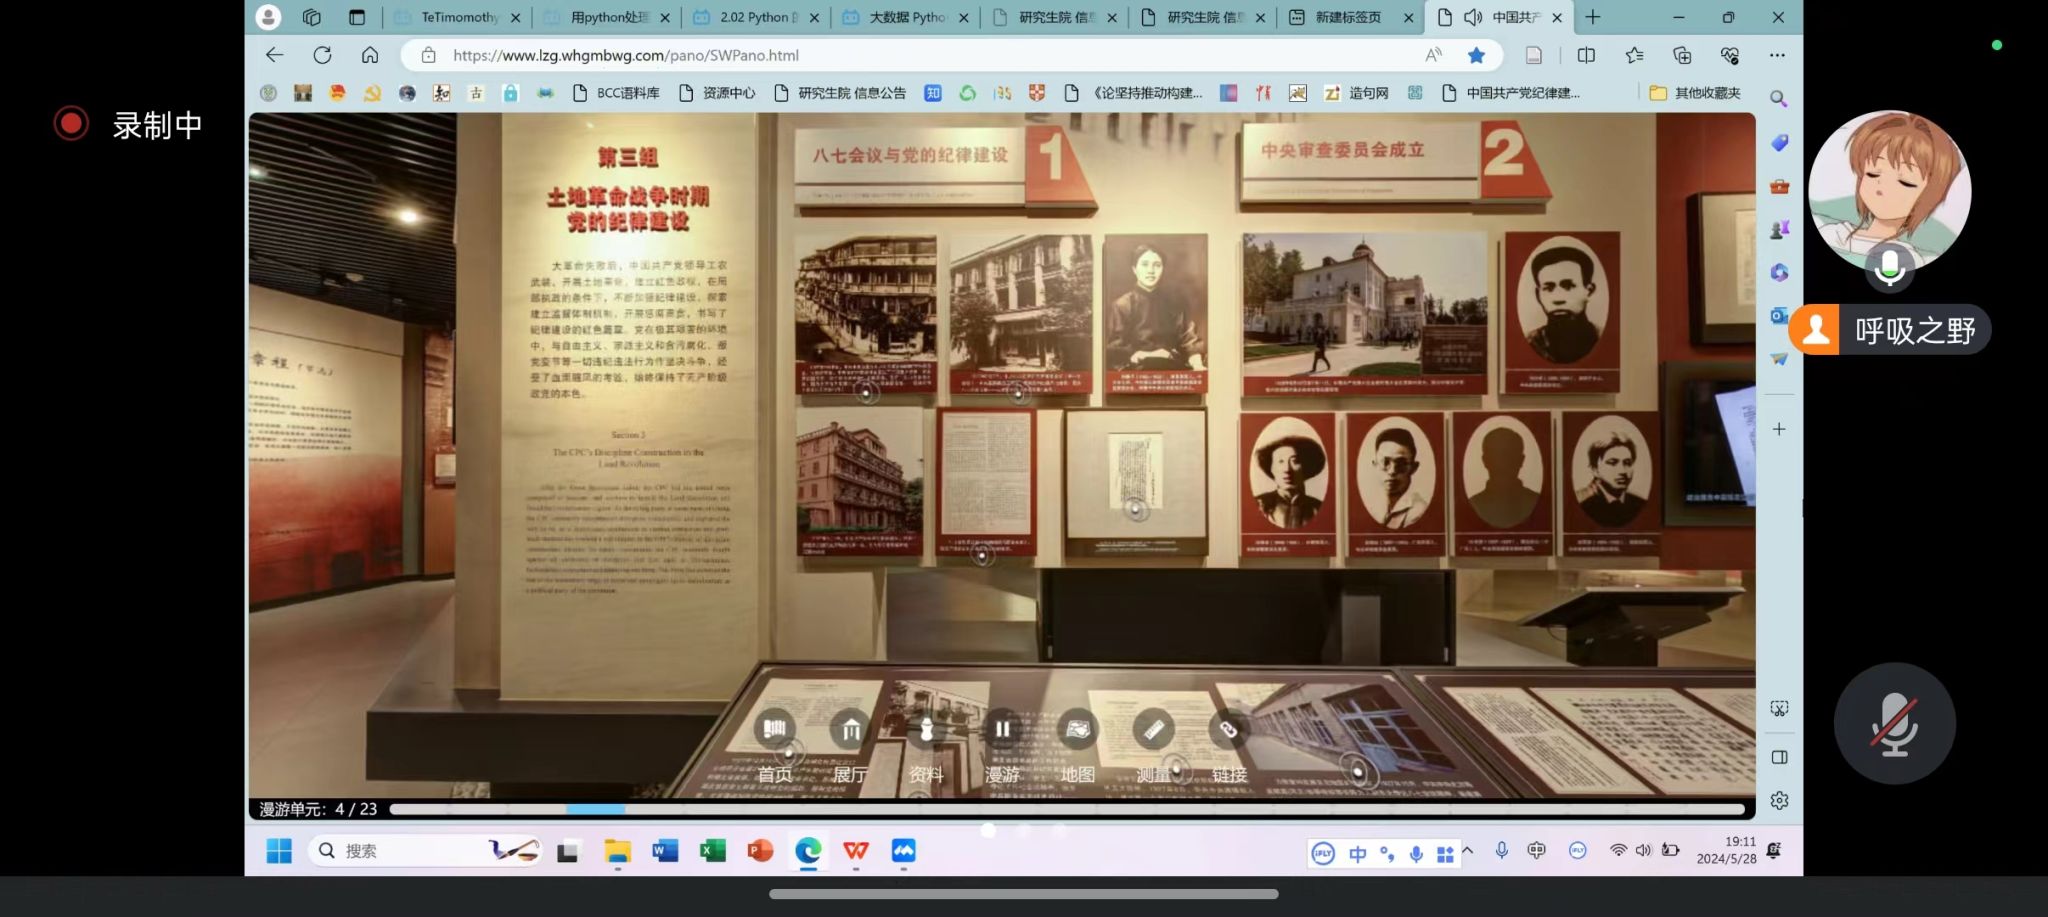Open the 资料 materials icon
2048x917 pixels.
coord(926,730)
